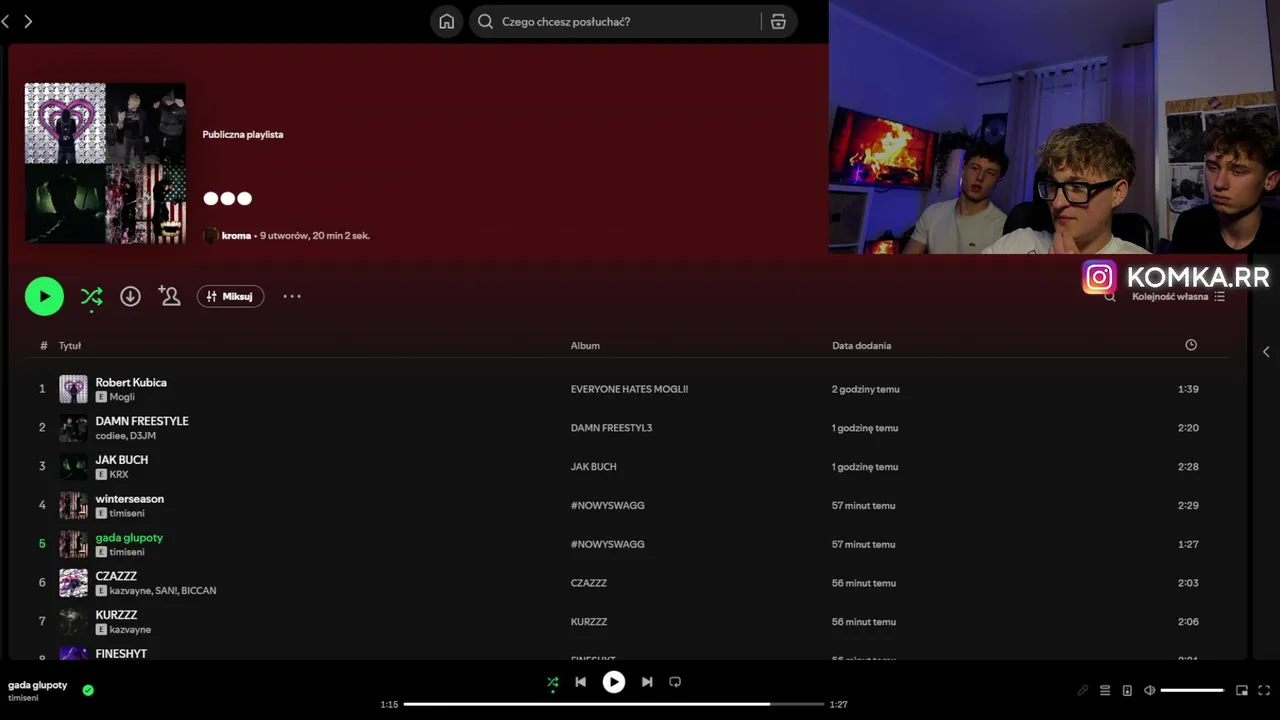
Task: Select the track title 'JAK BUCH'
Action: [x=122, y=460]
